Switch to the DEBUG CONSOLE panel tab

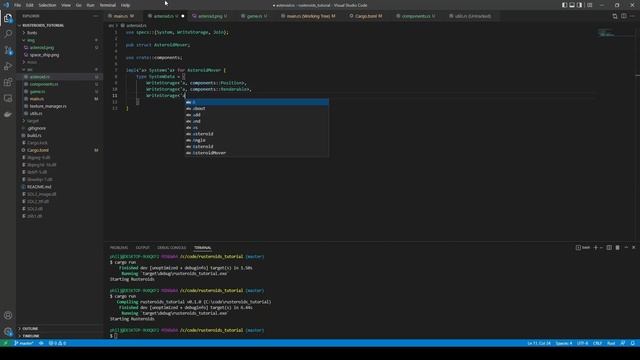pyautogui.click(x=171, y=248)
